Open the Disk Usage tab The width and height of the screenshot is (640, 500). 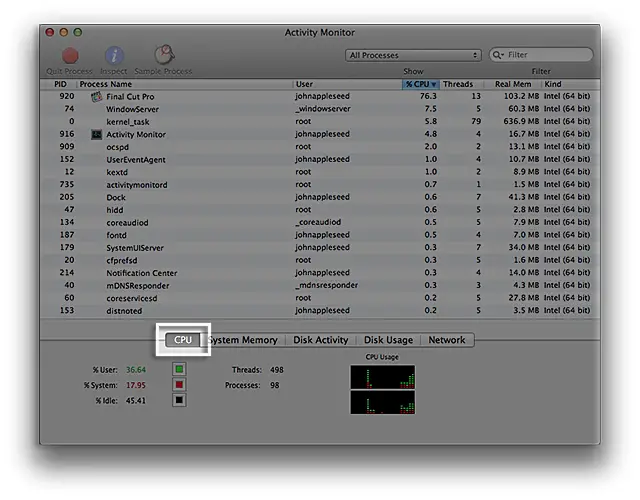[388, 340]
